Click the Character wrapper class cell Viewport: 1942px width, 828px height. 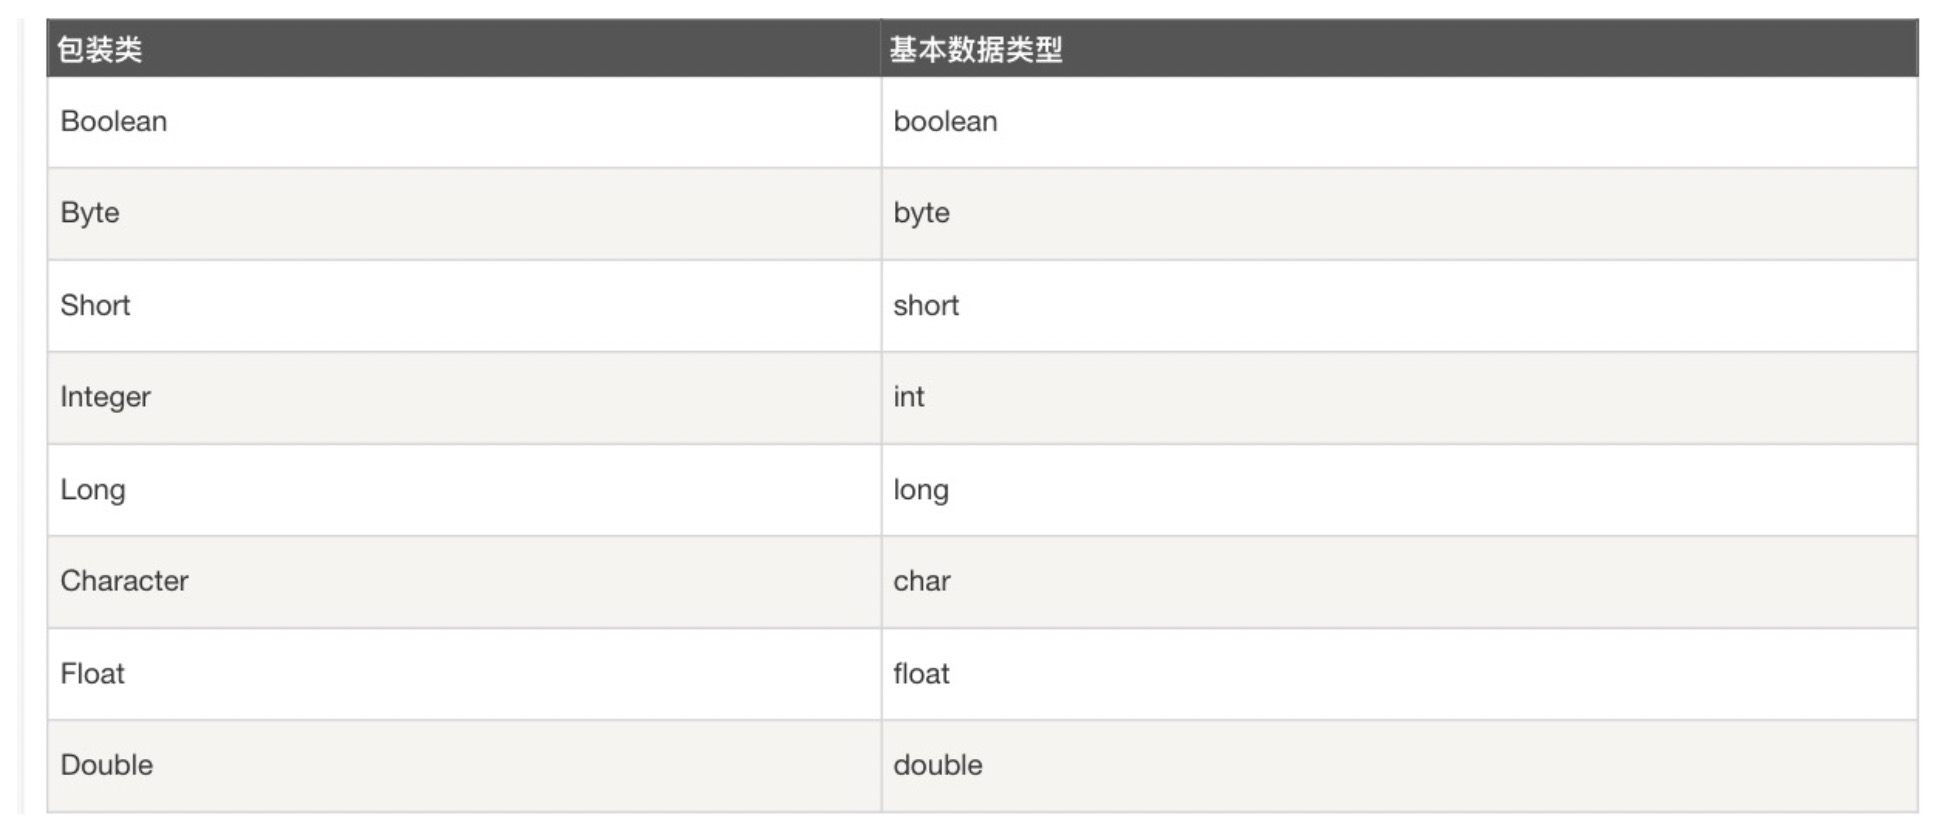click(x=124, y=581)
